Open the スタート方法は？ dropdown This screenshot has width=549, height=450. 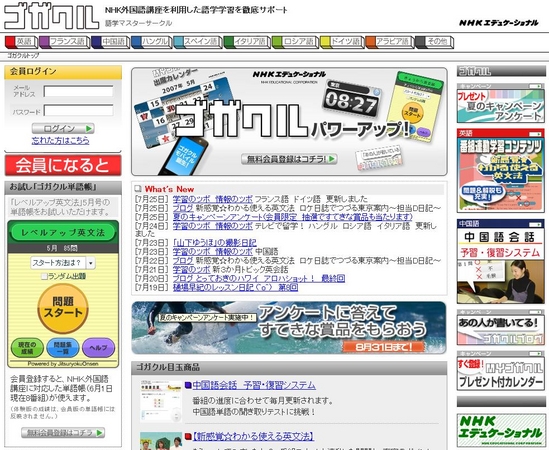click(x=63, y=263)
